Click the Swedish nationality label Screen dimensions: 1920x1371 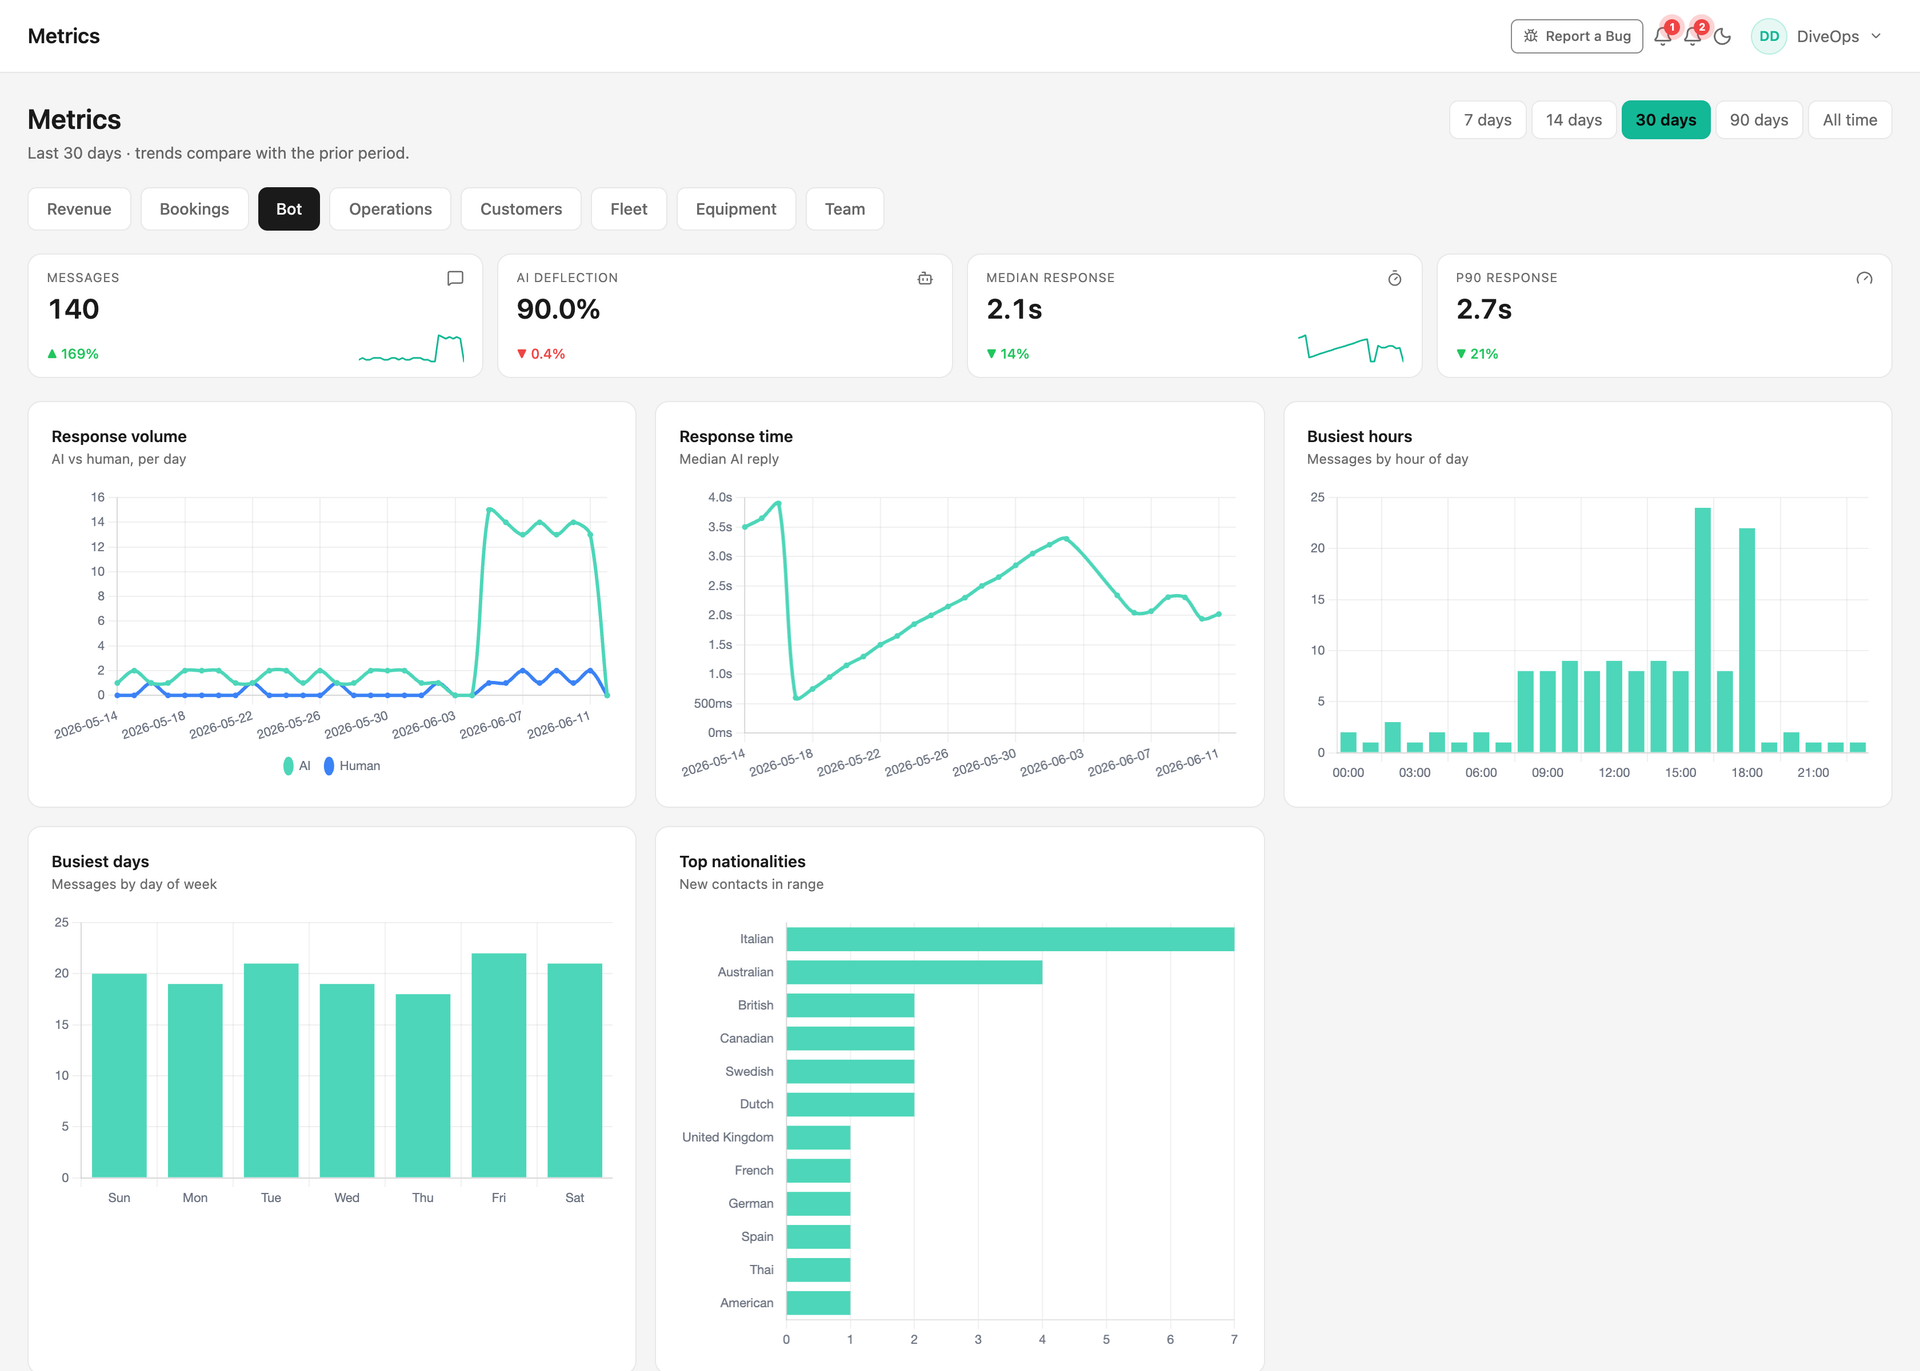[x=749, y=1071]
